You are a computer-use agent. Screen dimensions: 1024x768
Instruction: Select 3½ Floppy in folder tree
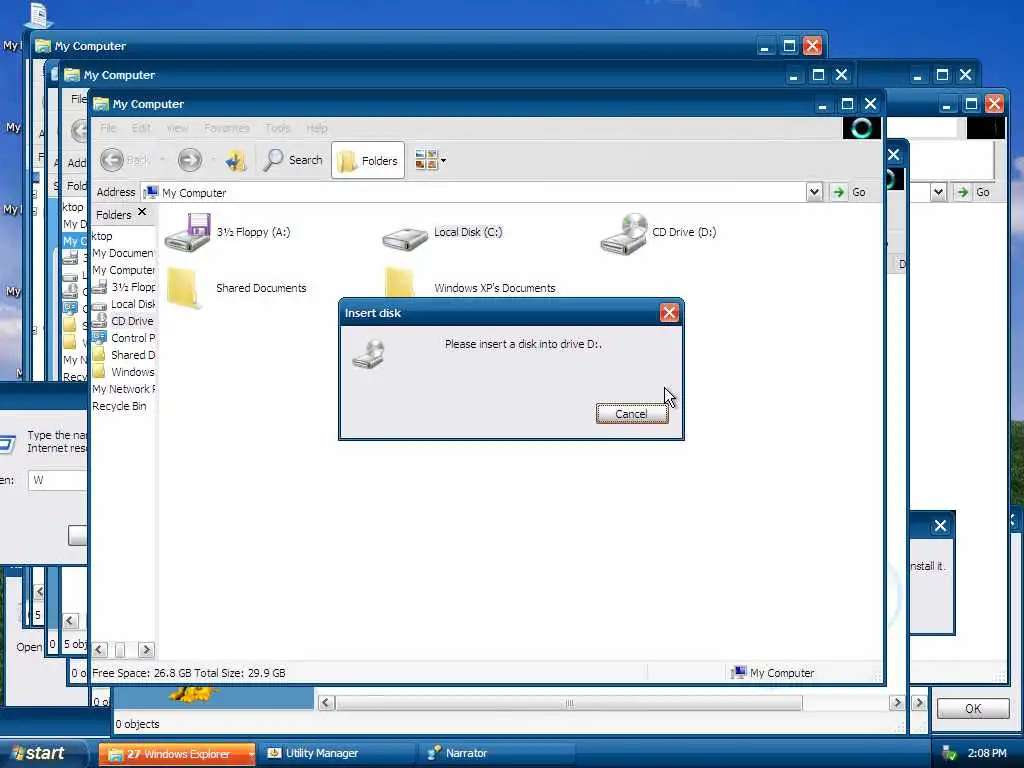[124, 287]
